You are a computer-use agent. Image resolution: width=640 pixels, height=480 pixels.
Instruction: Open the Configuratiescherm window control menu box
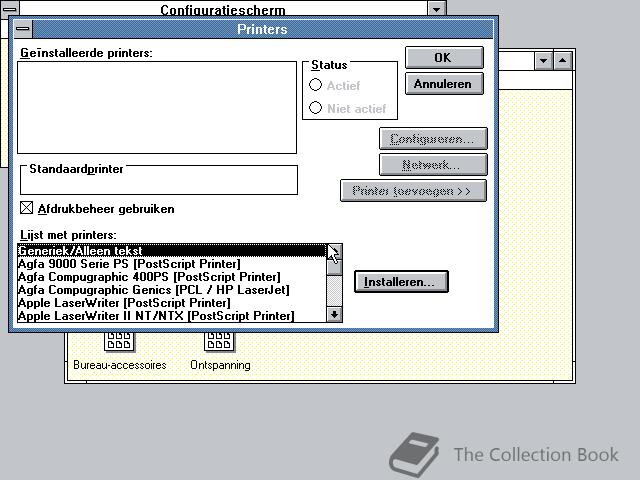coord(10,8)
